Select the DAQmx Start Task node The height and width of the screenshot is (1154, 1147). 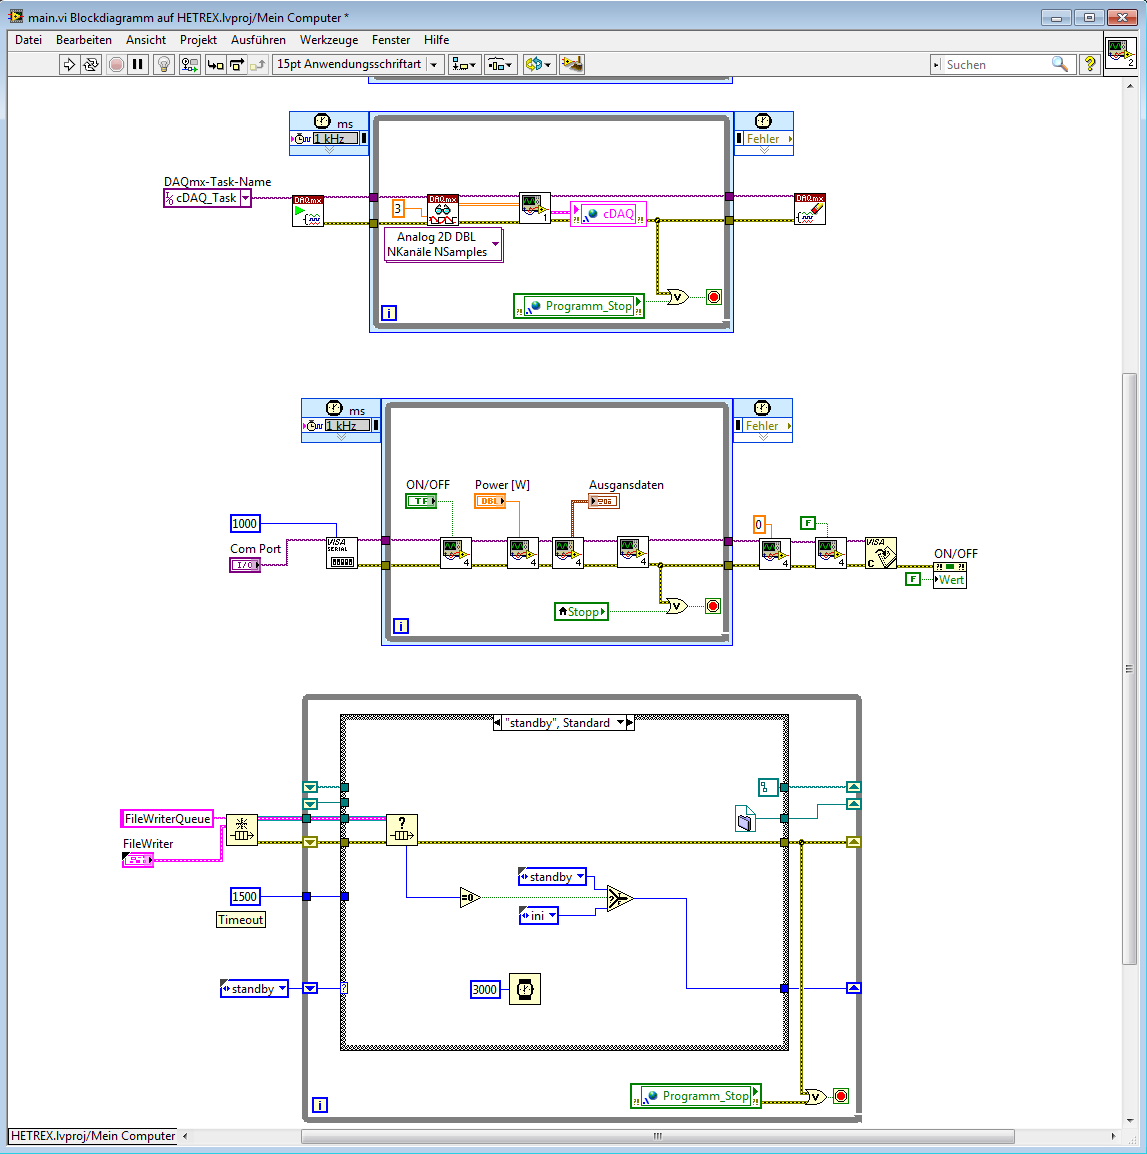308,210
